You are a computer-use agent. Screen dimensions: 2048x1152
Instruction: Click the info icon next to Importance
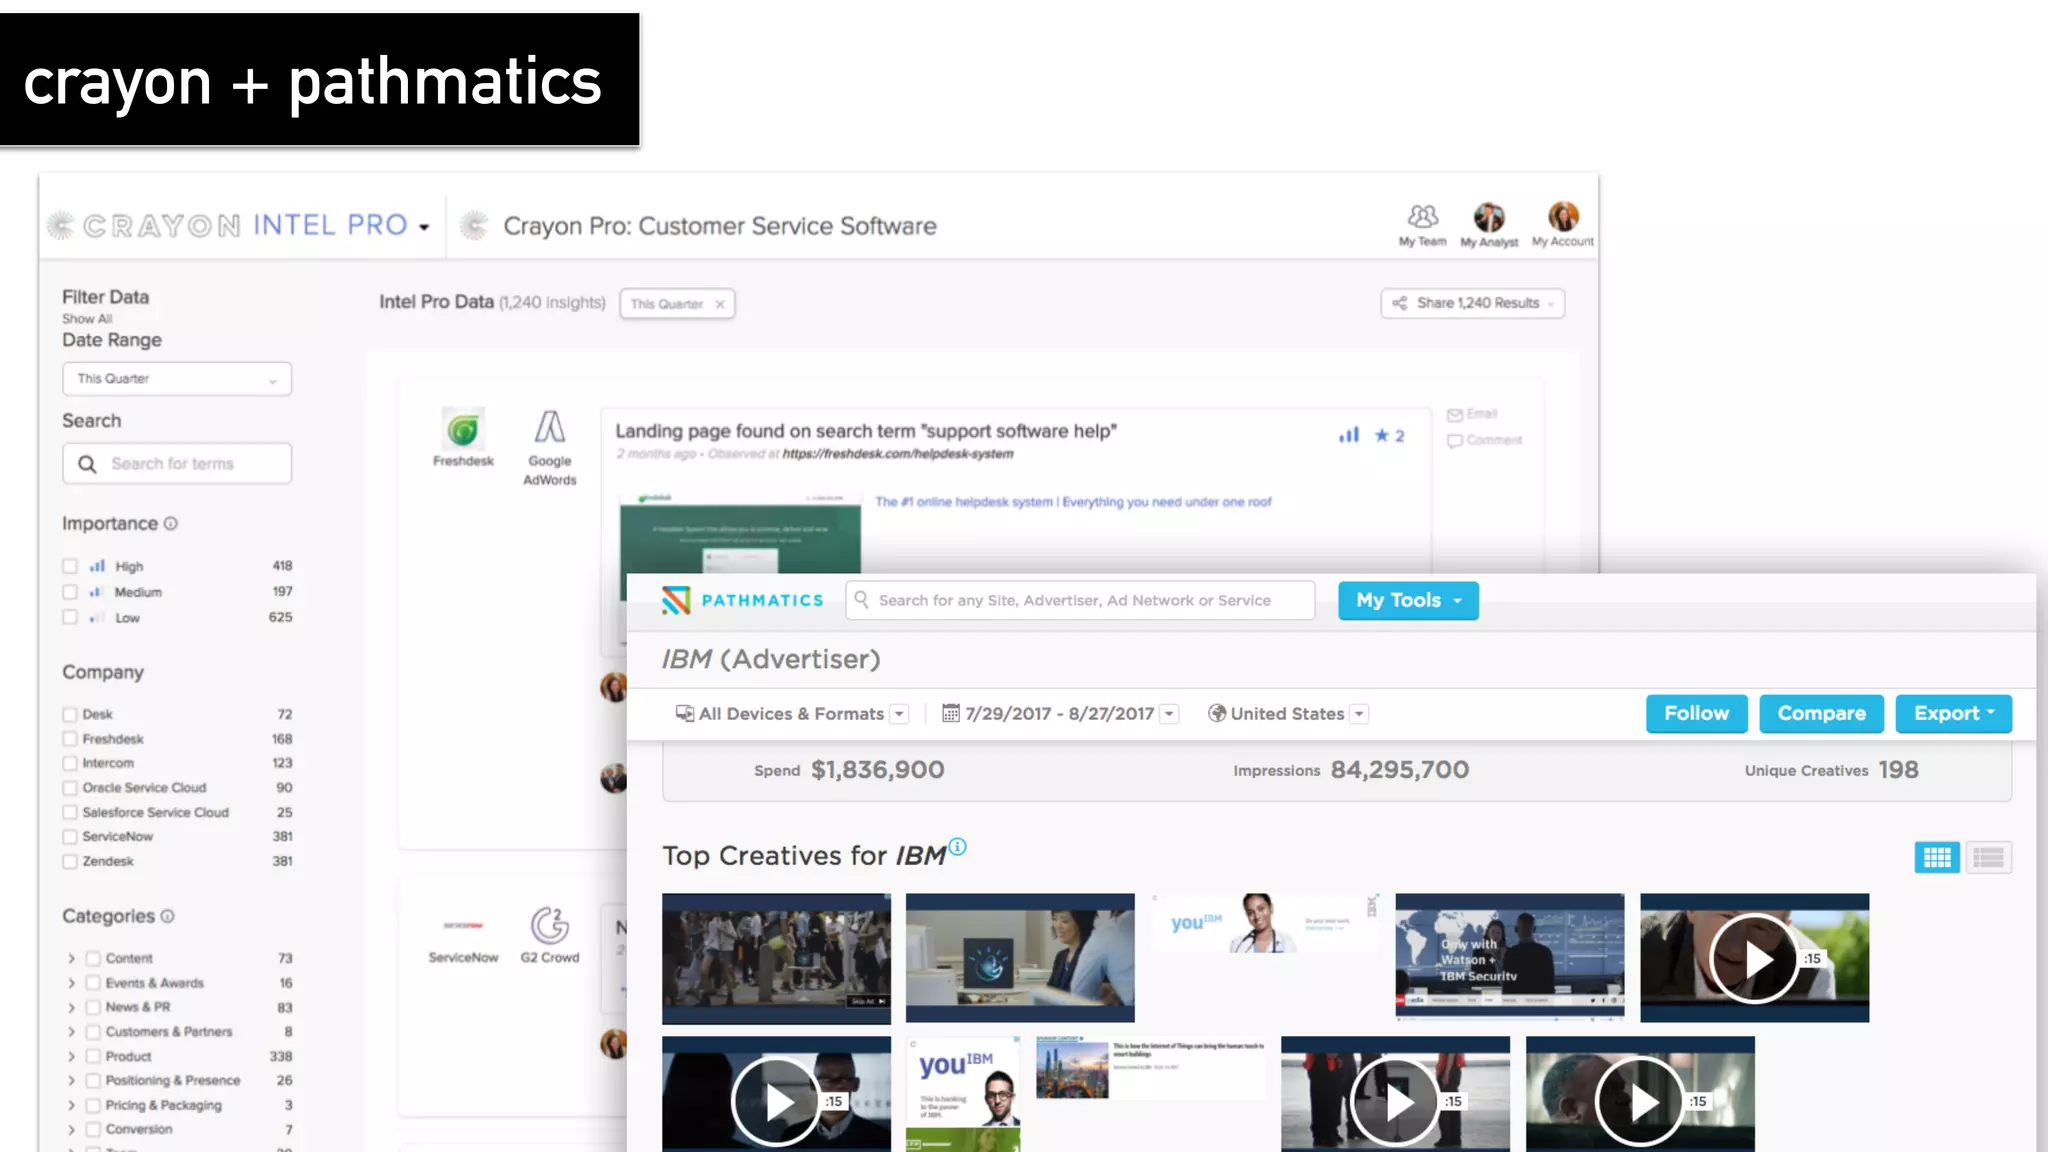click(171, 524)
